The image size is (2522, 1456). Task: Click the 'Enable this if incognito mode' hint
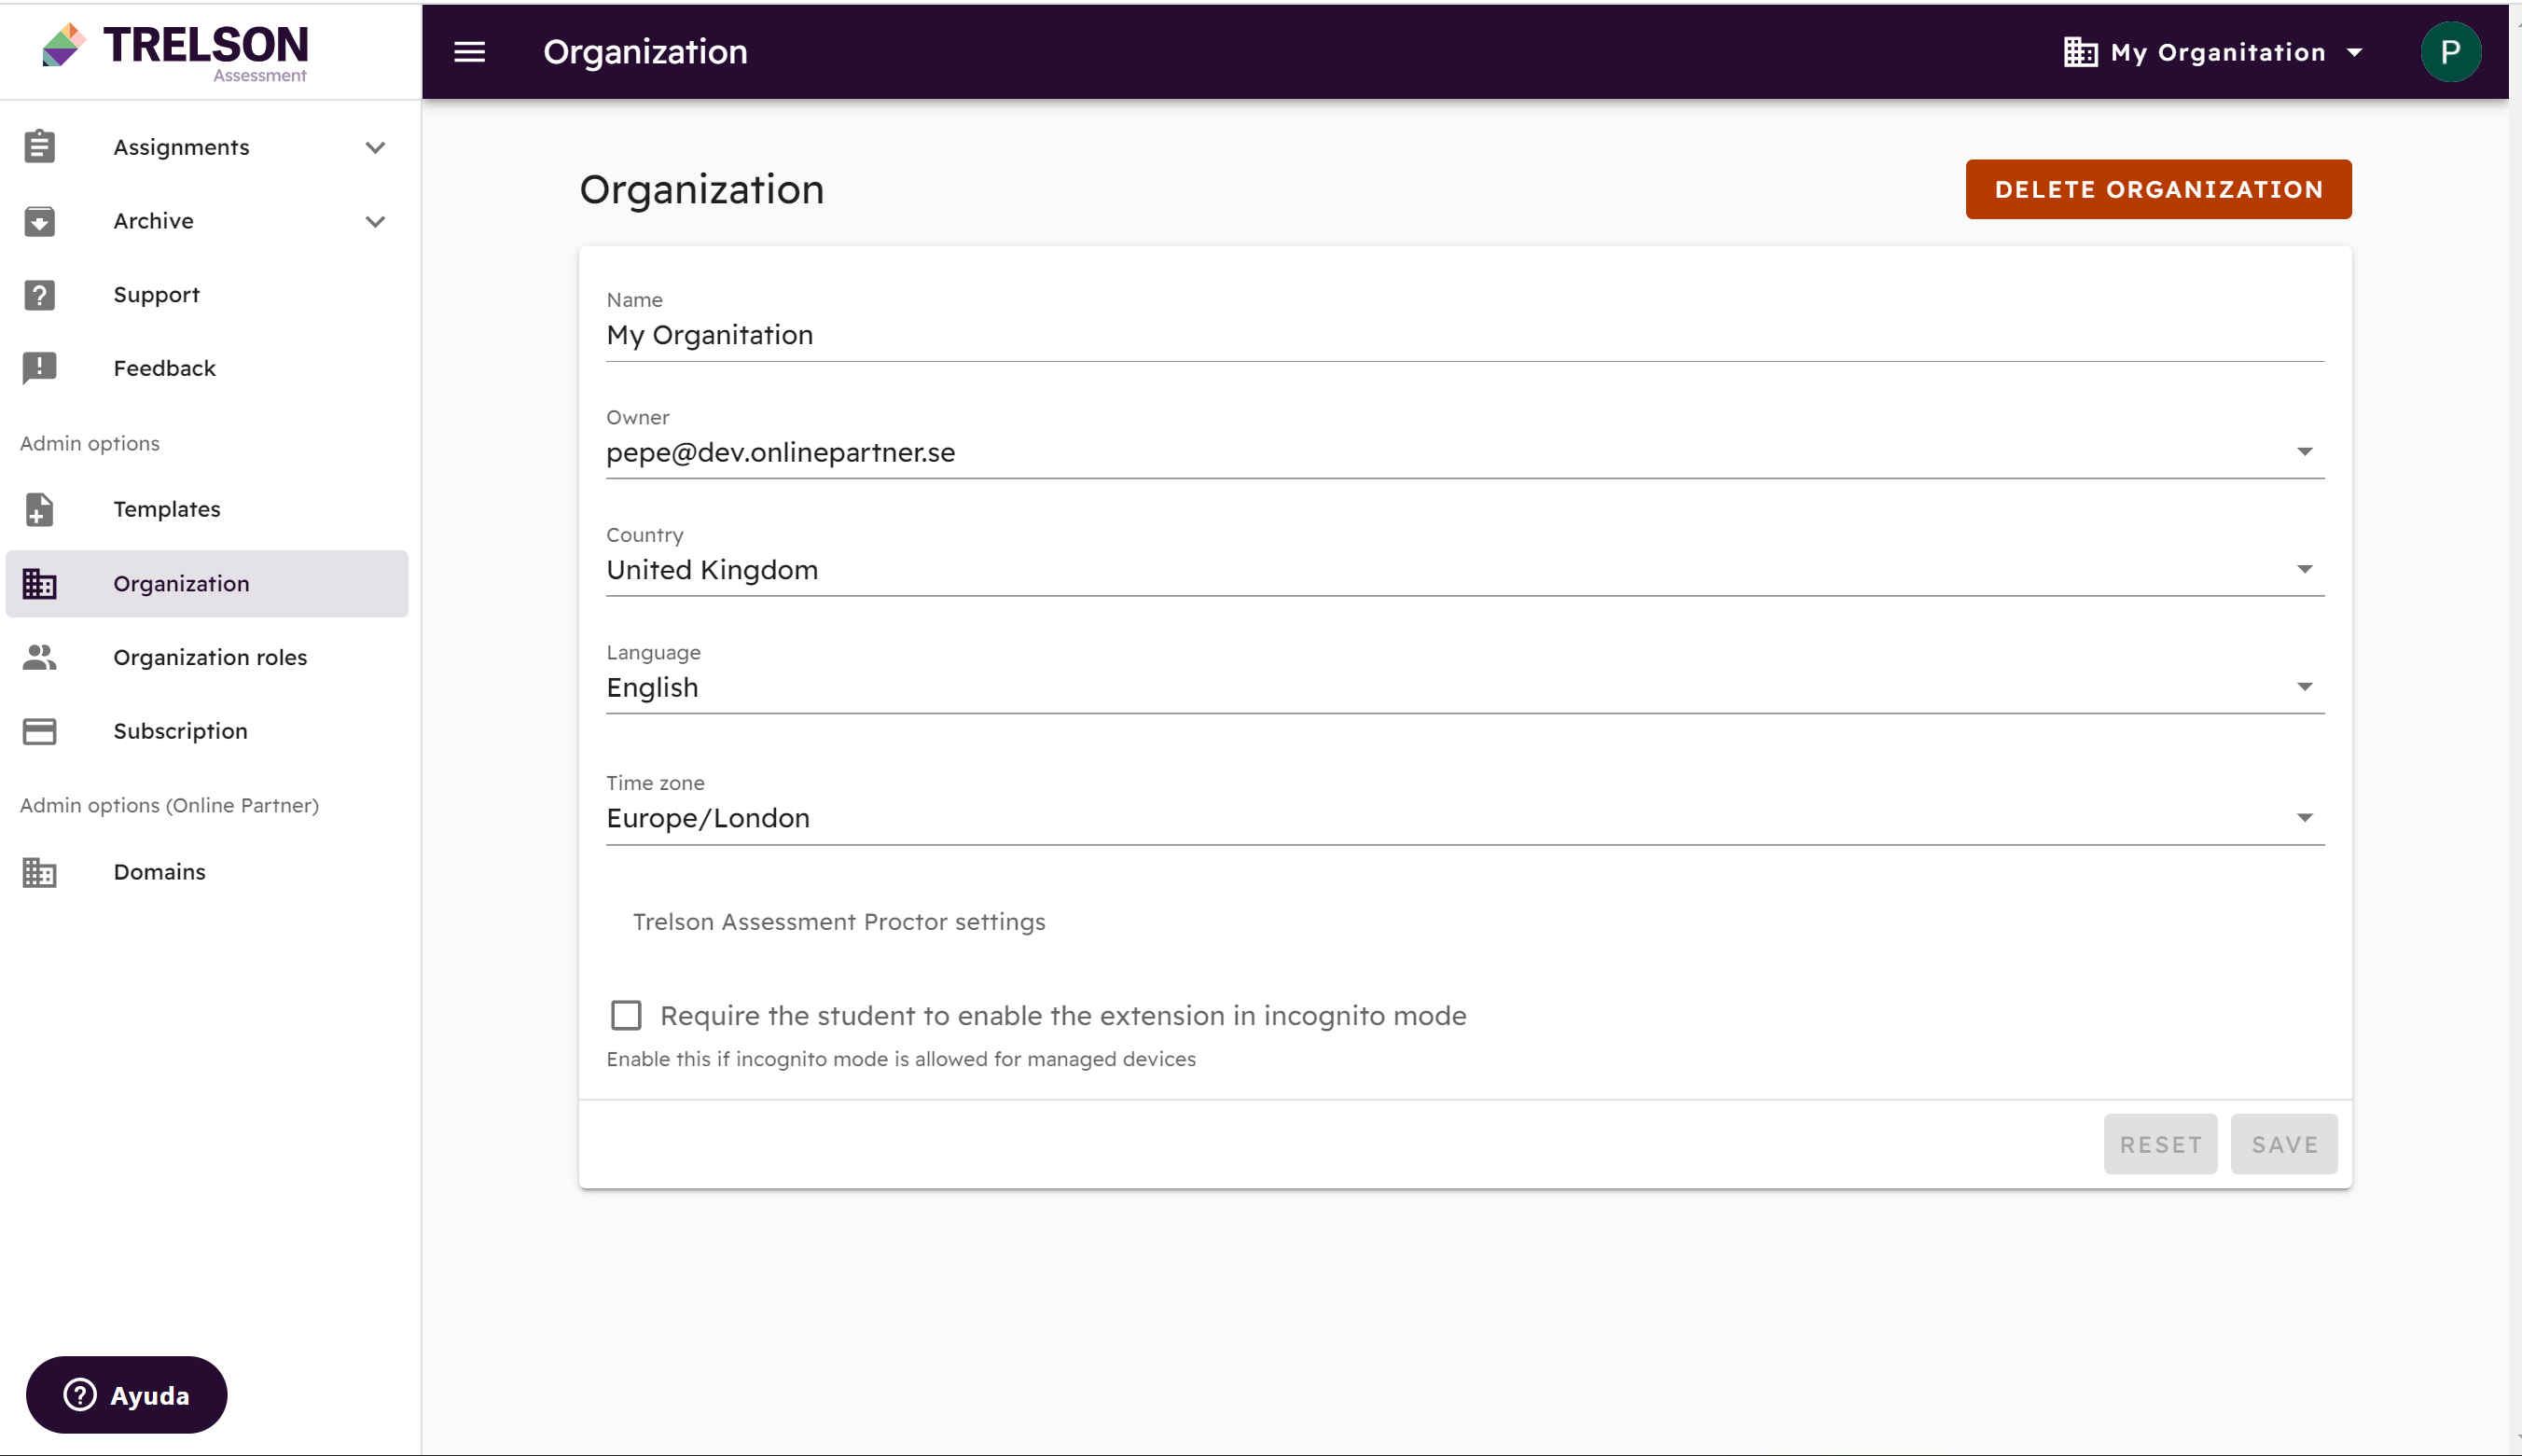click(x=901, y=1059)
